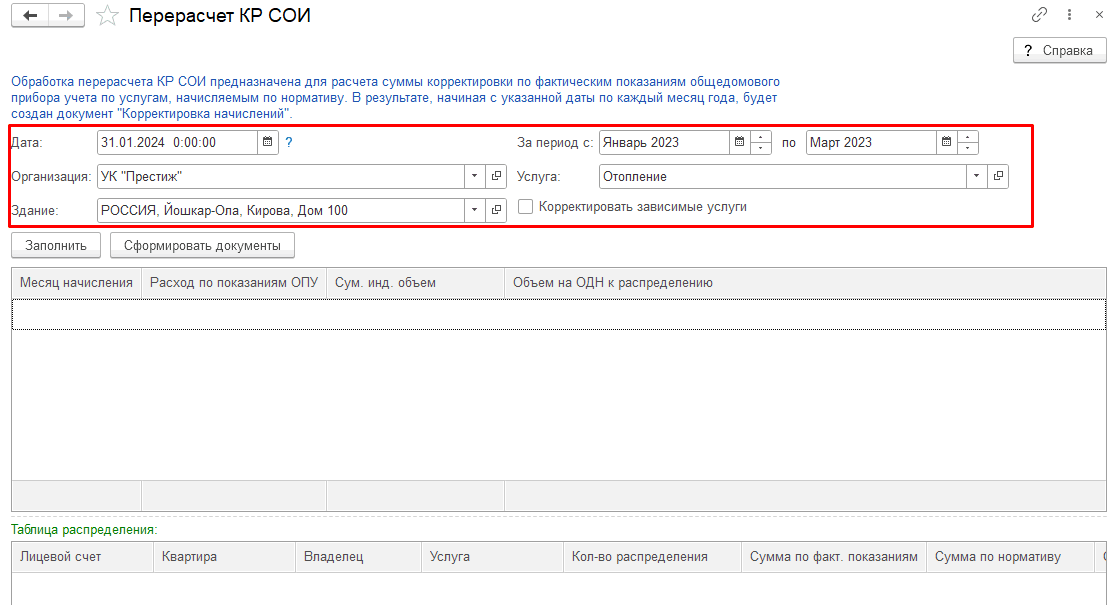Click the Заполнить button

click(56, 245)
